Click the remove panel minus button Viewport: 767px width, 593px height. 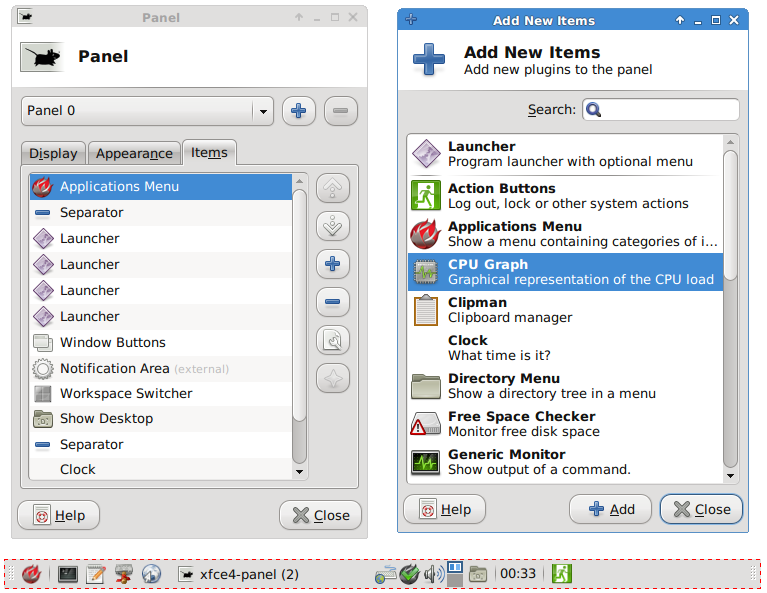tap(340, 111)
